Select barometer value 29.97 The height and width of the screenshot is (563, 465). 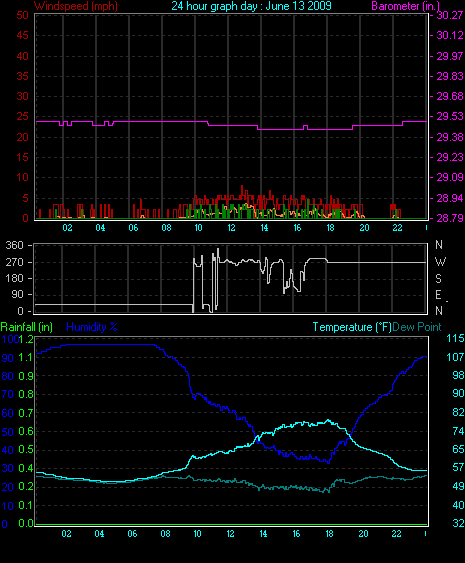click(449, 56)
